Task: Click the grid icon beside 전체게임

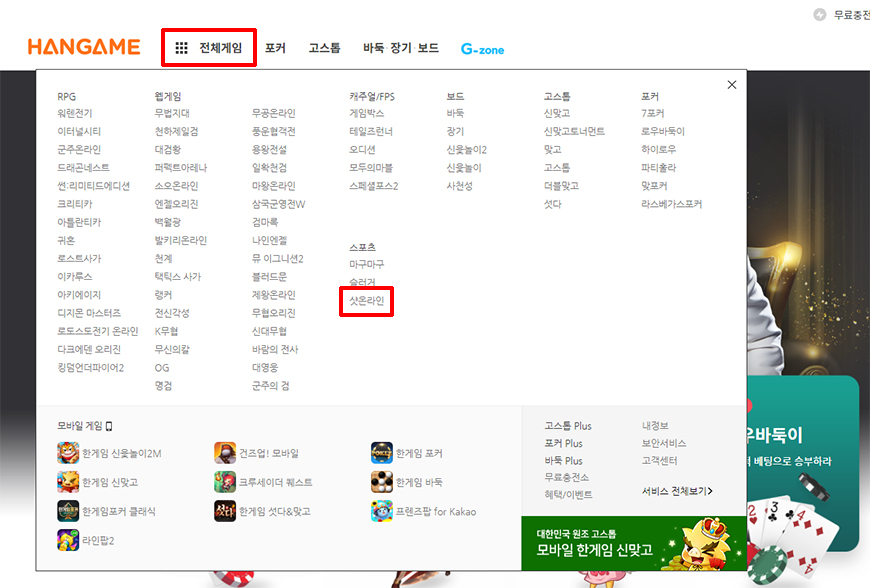Action: [181, 48]
